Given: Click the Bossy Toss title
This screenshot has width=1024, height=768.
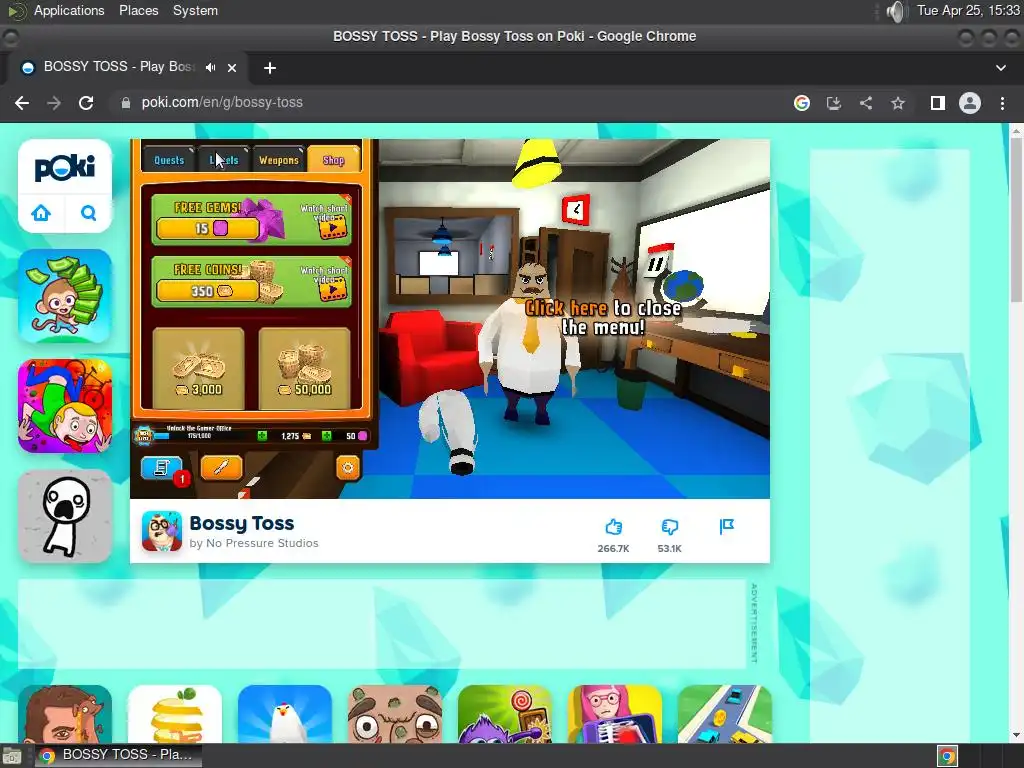Looking at the screenshot, I should (242, 524).
